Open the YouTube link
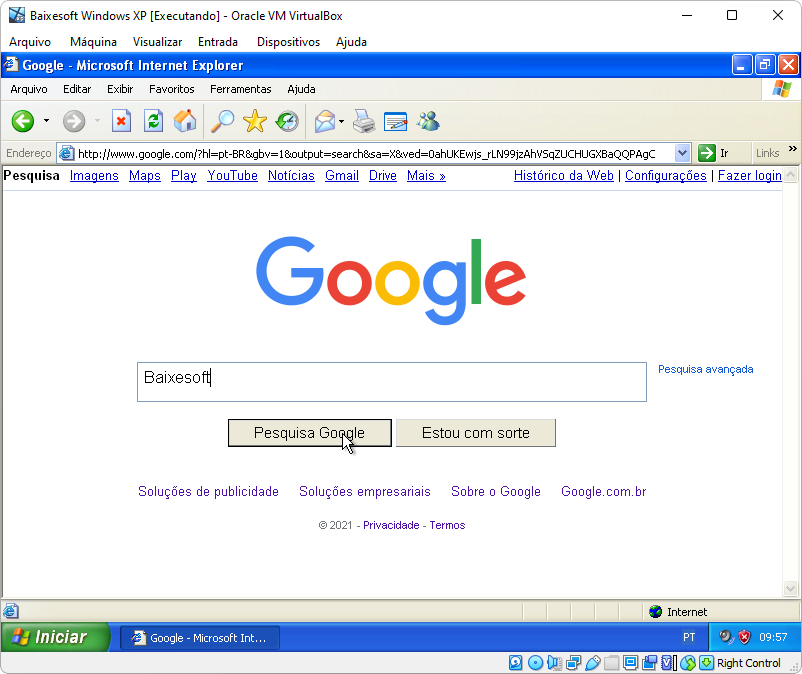 click(233, 175)
